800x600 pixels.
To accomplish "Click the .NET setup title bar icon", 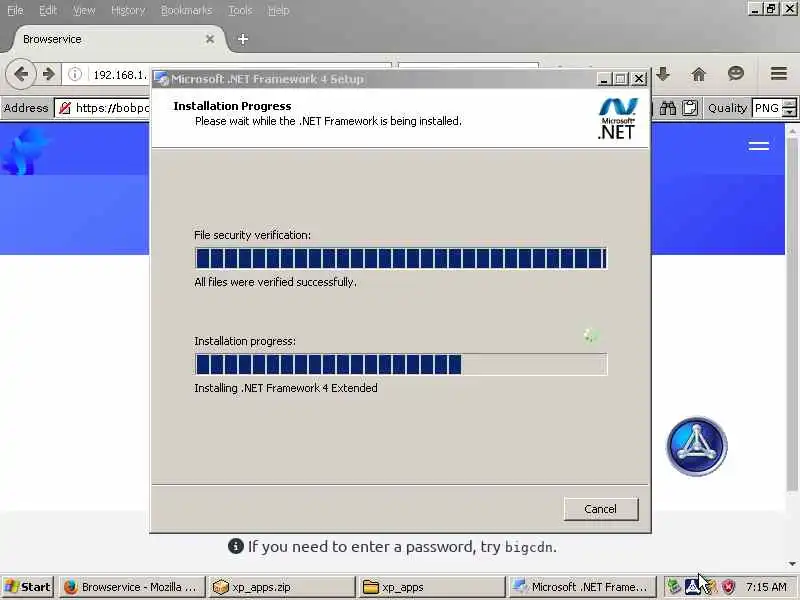I will [162, 79].
